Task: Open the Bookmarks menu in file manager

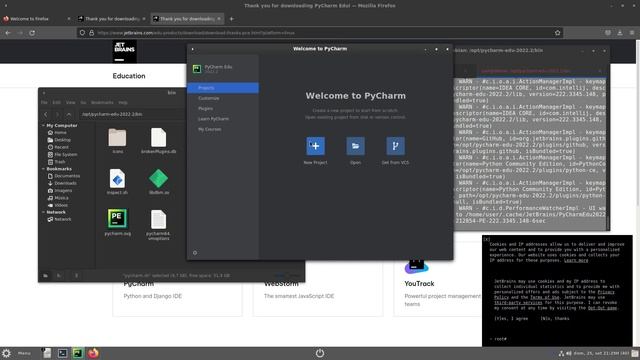Action: (102, 102)
